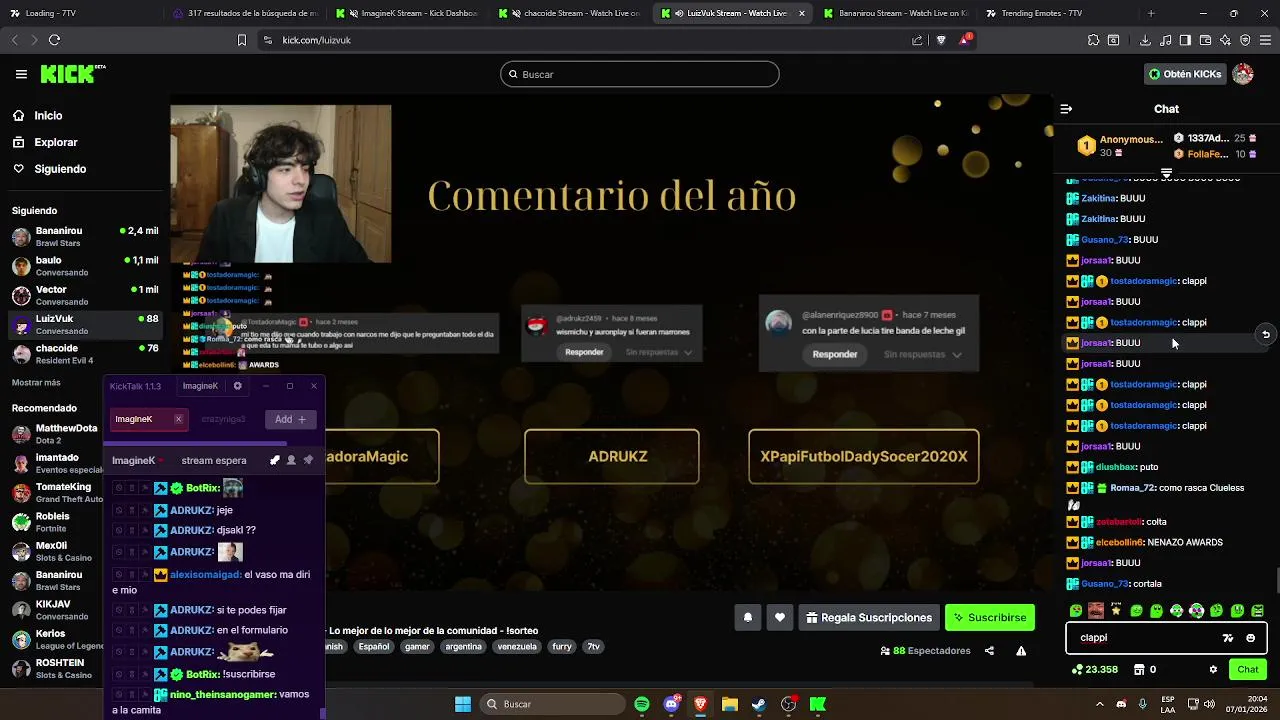Click the argentina stream tag
1280x720 pixels.
(463, 647)
